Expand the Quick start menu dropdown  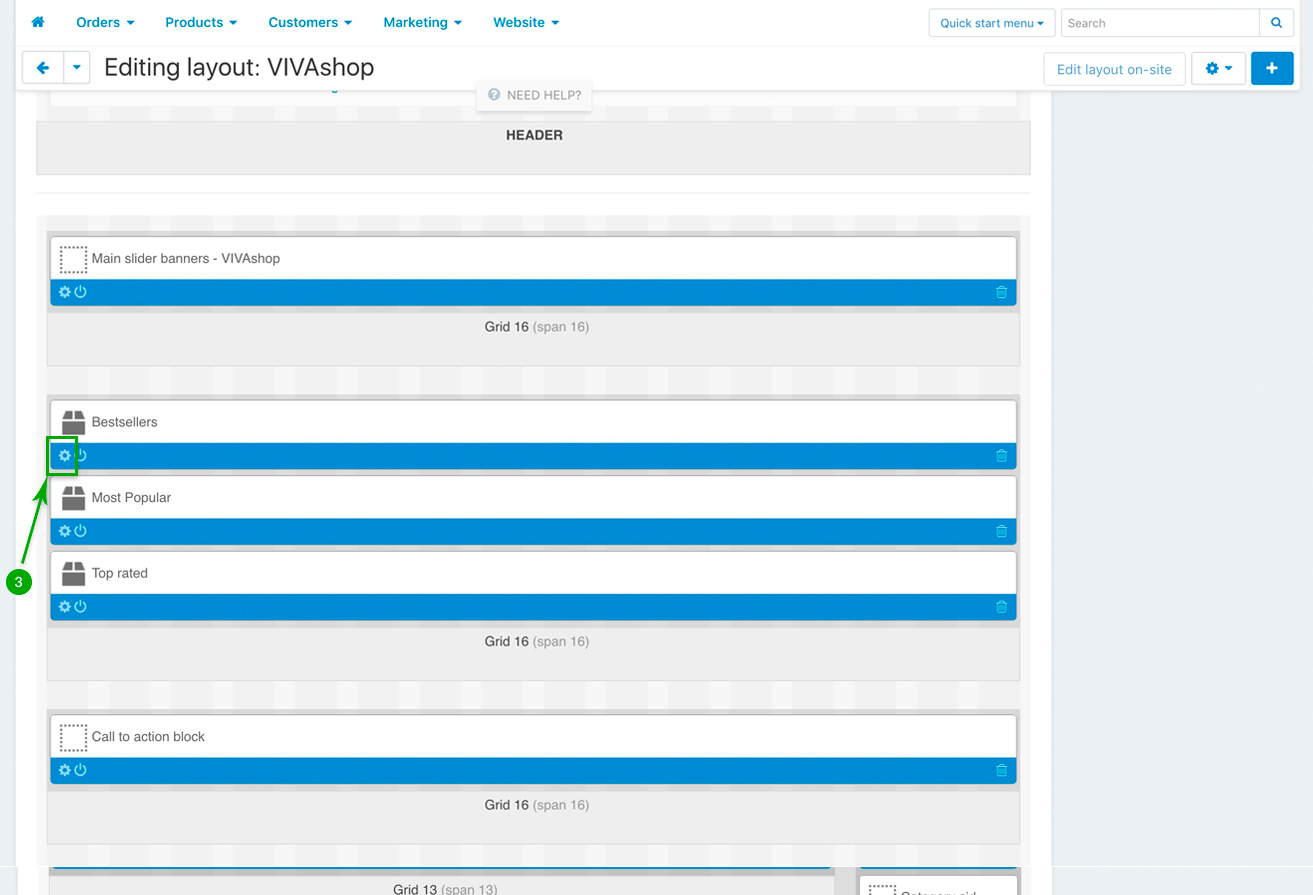pos(991,23)
